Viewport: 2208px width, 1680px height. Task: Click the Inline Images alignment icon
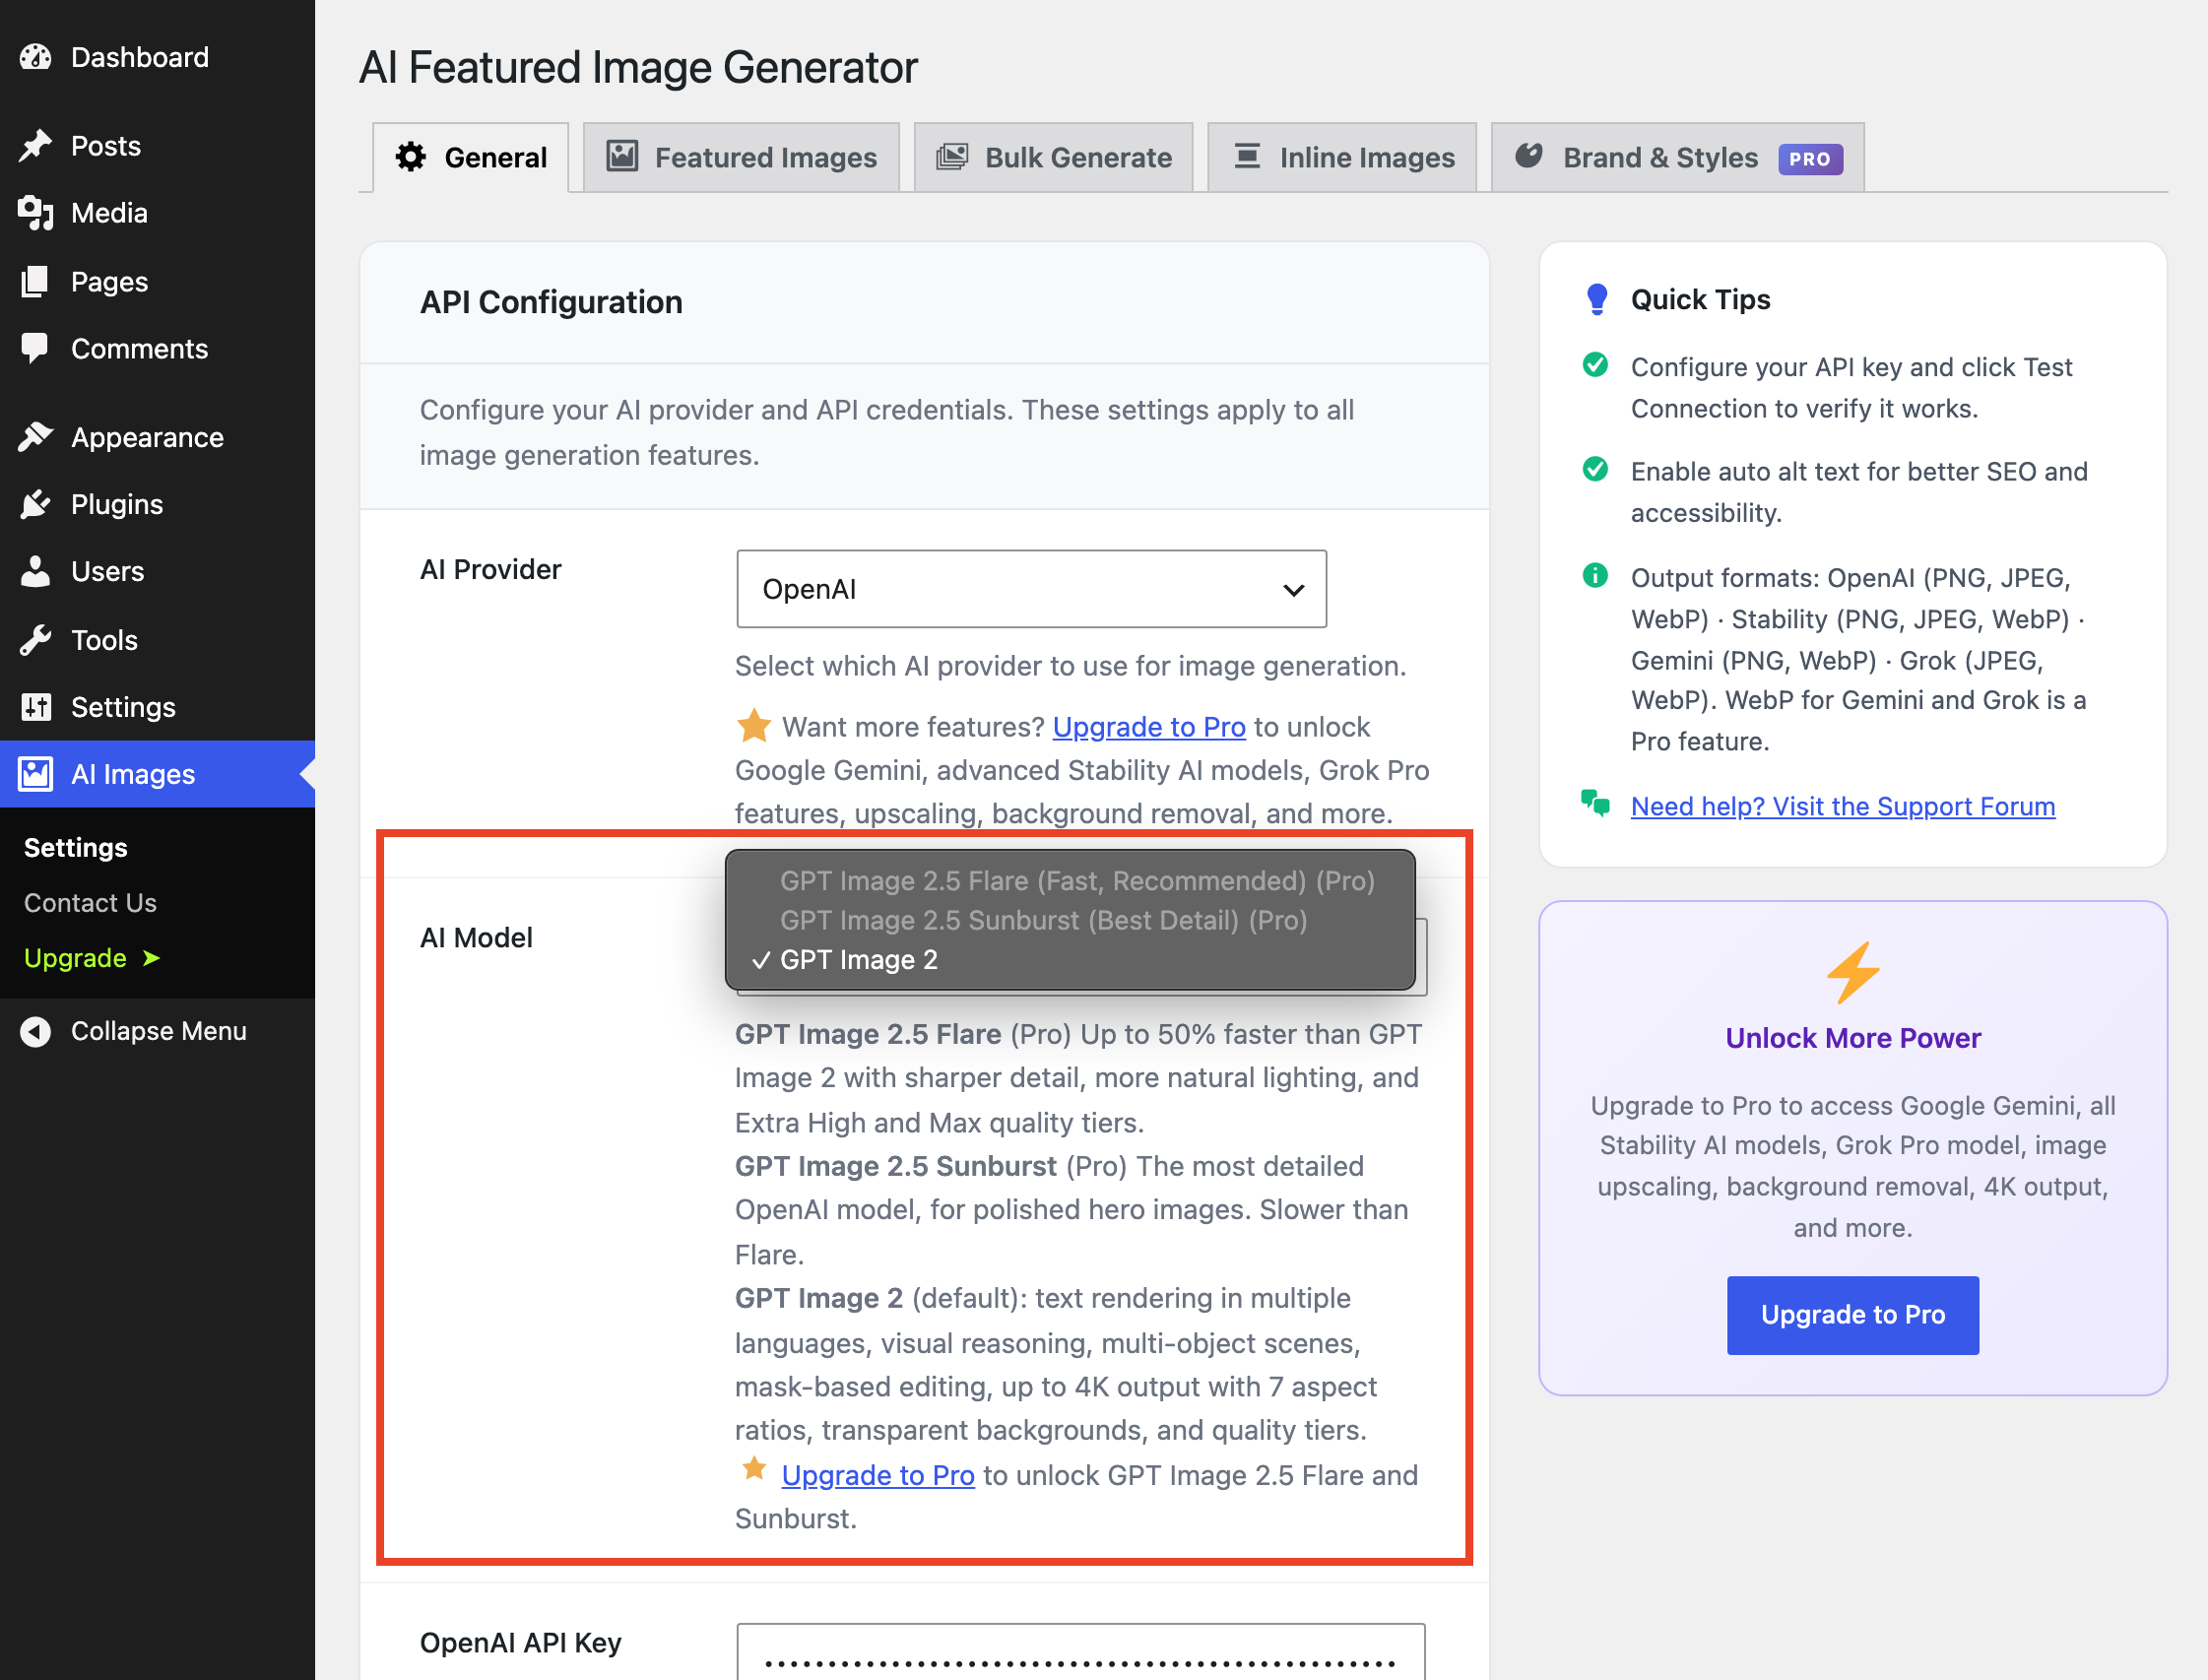click(1247, 156)
